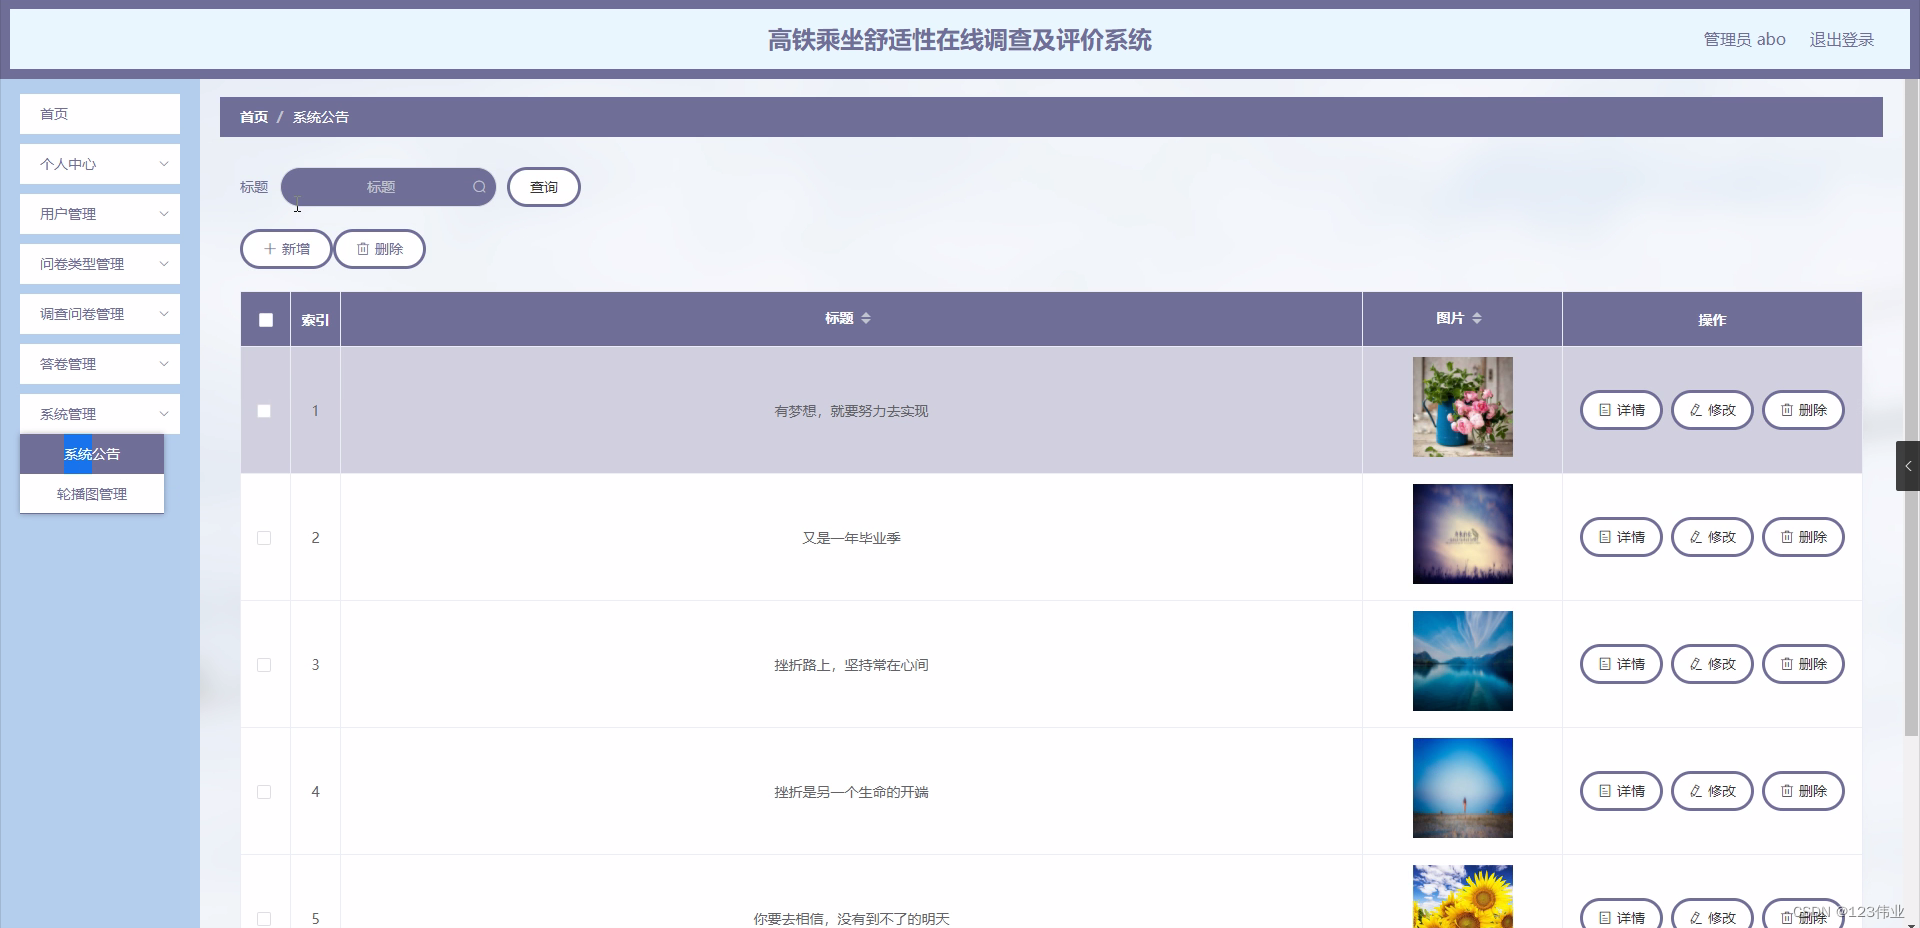Click the flower image thumbnail in row 1
Image resolution: width=1920 pixels, height=928 pixels.
(x=1462, y=406)
